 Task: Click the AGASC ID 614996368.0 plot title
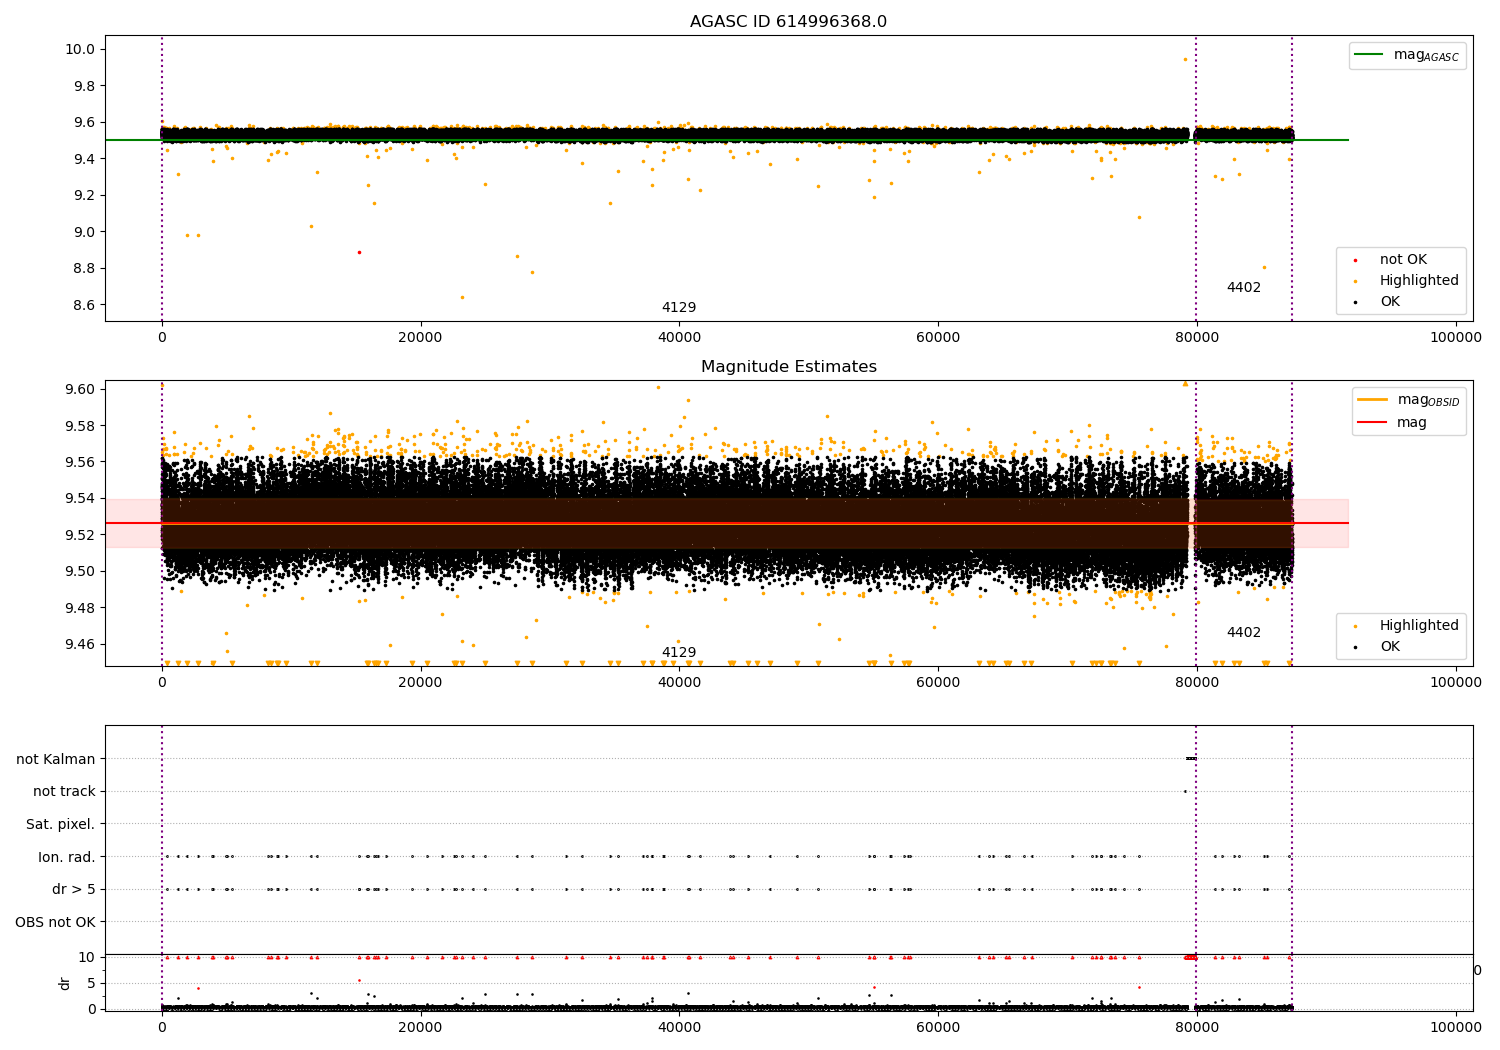tap(788, 22)
